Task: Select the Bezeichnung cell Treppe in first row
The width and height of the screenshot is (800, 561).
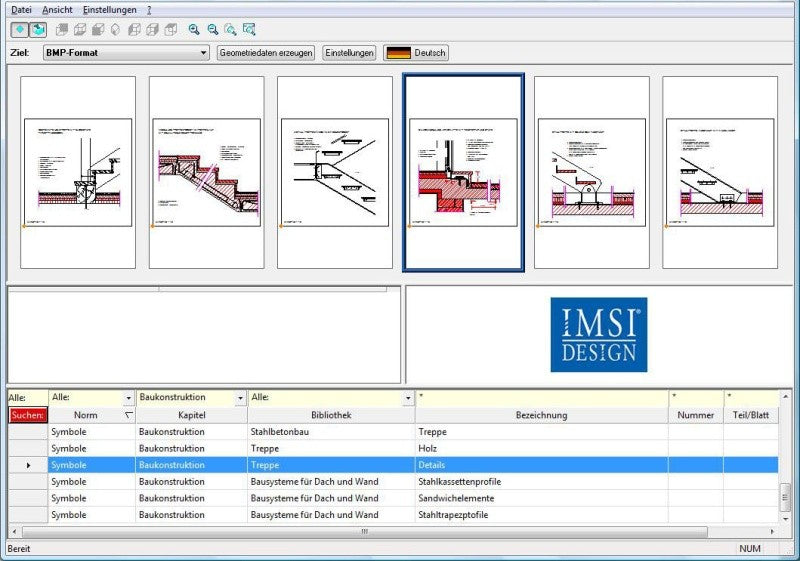Action: coord(542,432)
